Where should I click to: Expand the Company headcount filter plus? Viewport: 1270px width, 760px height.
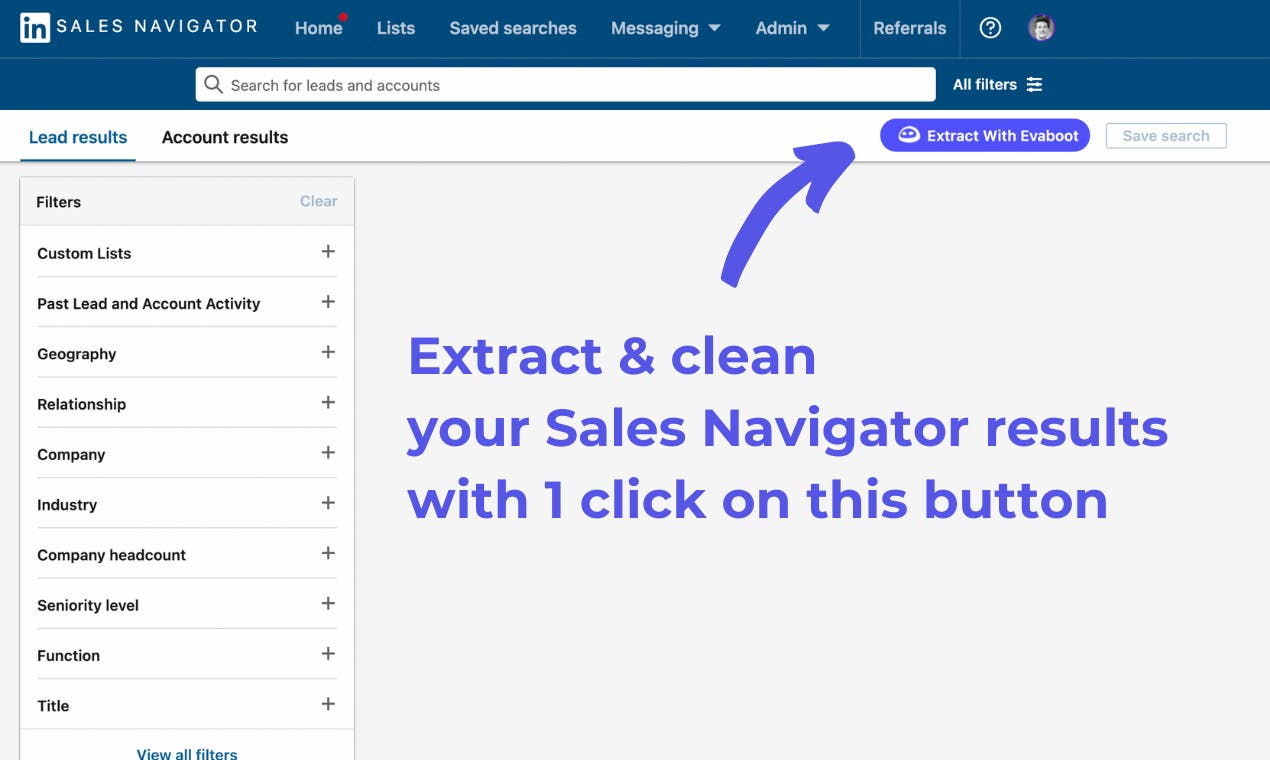point(327,553)
